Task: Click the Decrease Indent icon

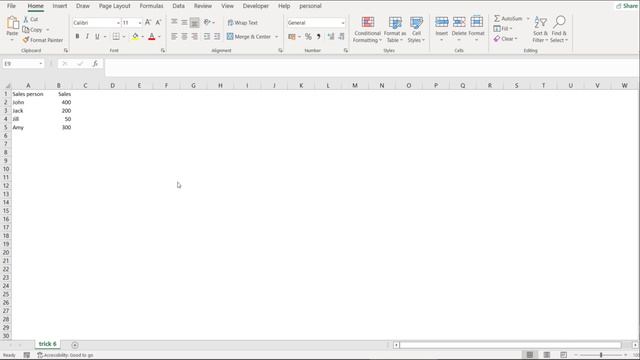Action: [207, 37]
